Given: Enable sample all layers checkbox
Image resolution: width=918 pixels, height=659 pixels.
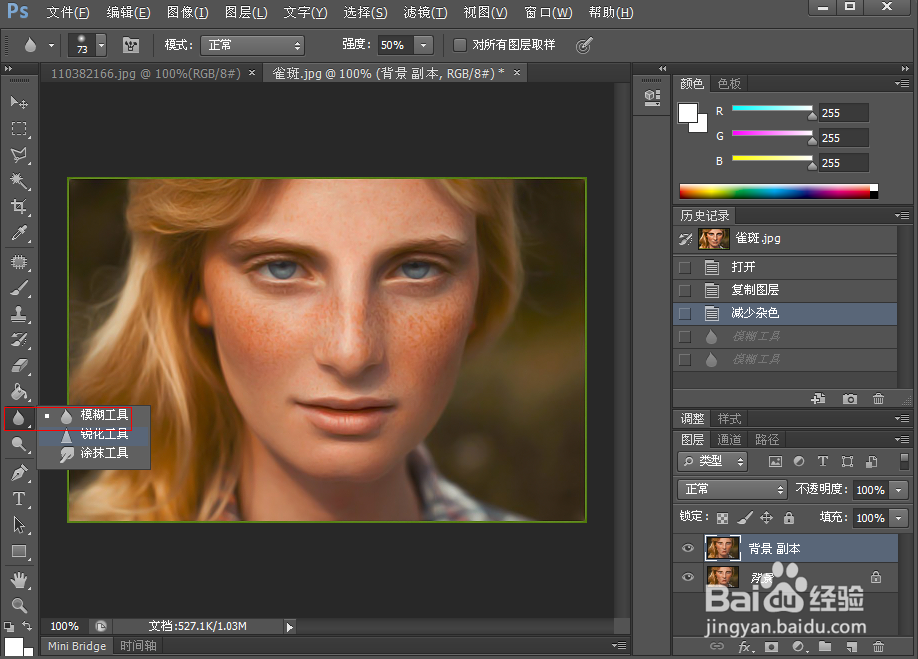Looking at the screenshot, I should pyautogui.click(x=460, y=45).
